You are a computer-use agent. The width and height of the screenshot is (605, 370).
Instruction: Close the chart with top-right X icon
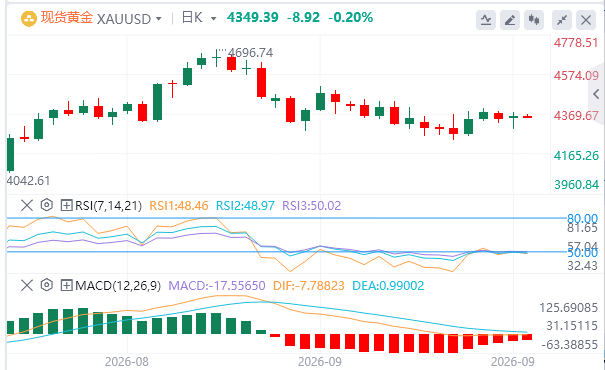[586, 20]
